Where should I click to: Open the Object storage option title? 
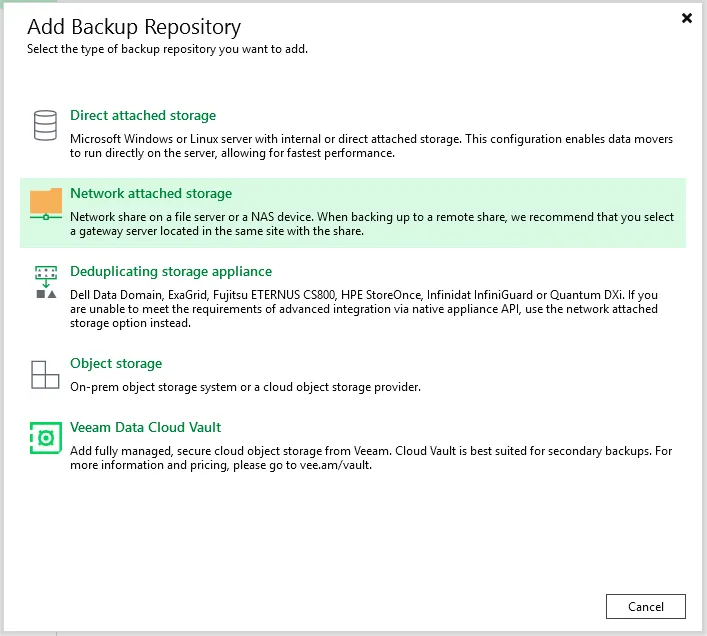tap(116, 364)
